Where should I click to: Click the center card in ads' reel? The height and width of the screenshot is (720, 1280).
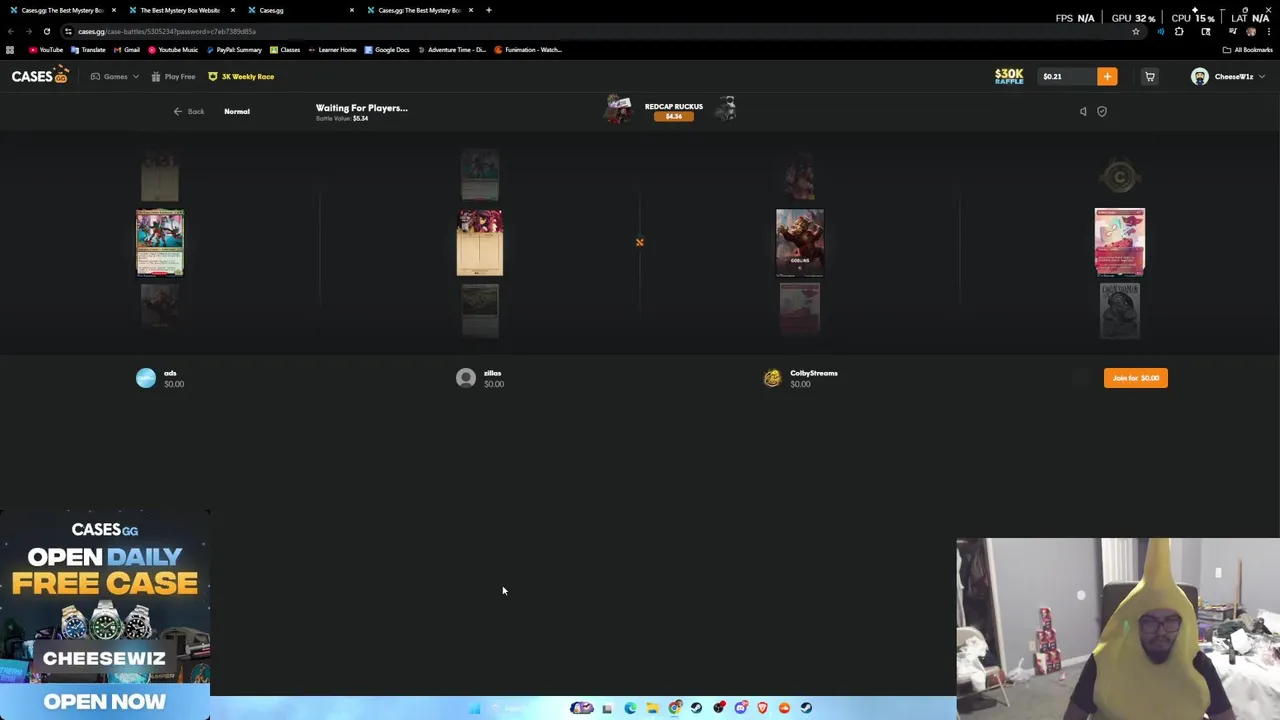[x=160, y=243]
